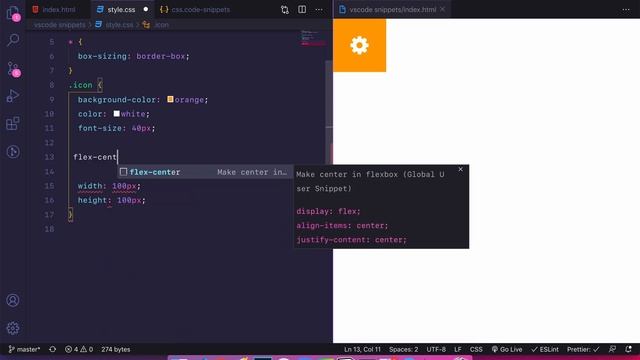Split the editor to the right
Viewport: 640px width, 360px height.
[x=302, y=9]
